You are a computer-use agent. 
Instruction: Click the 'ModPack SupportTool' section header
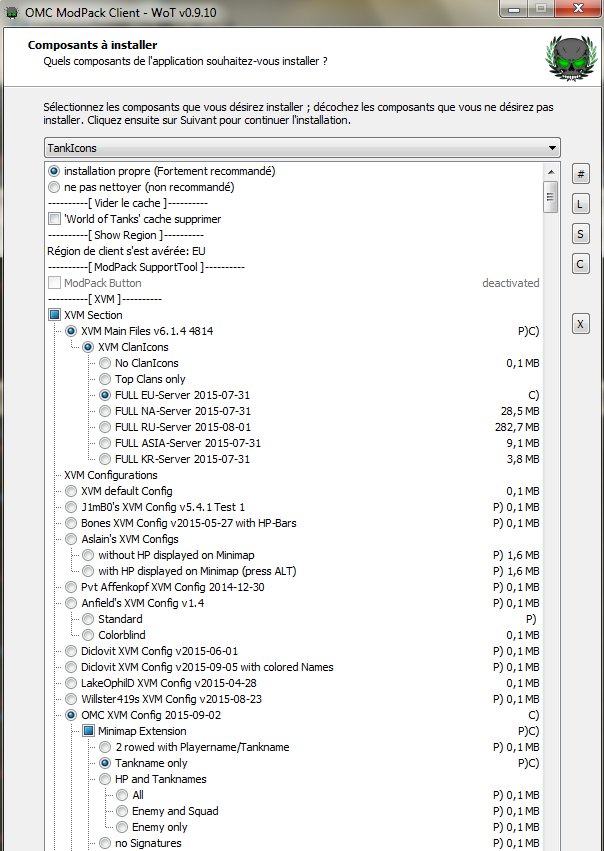[147, 267]
